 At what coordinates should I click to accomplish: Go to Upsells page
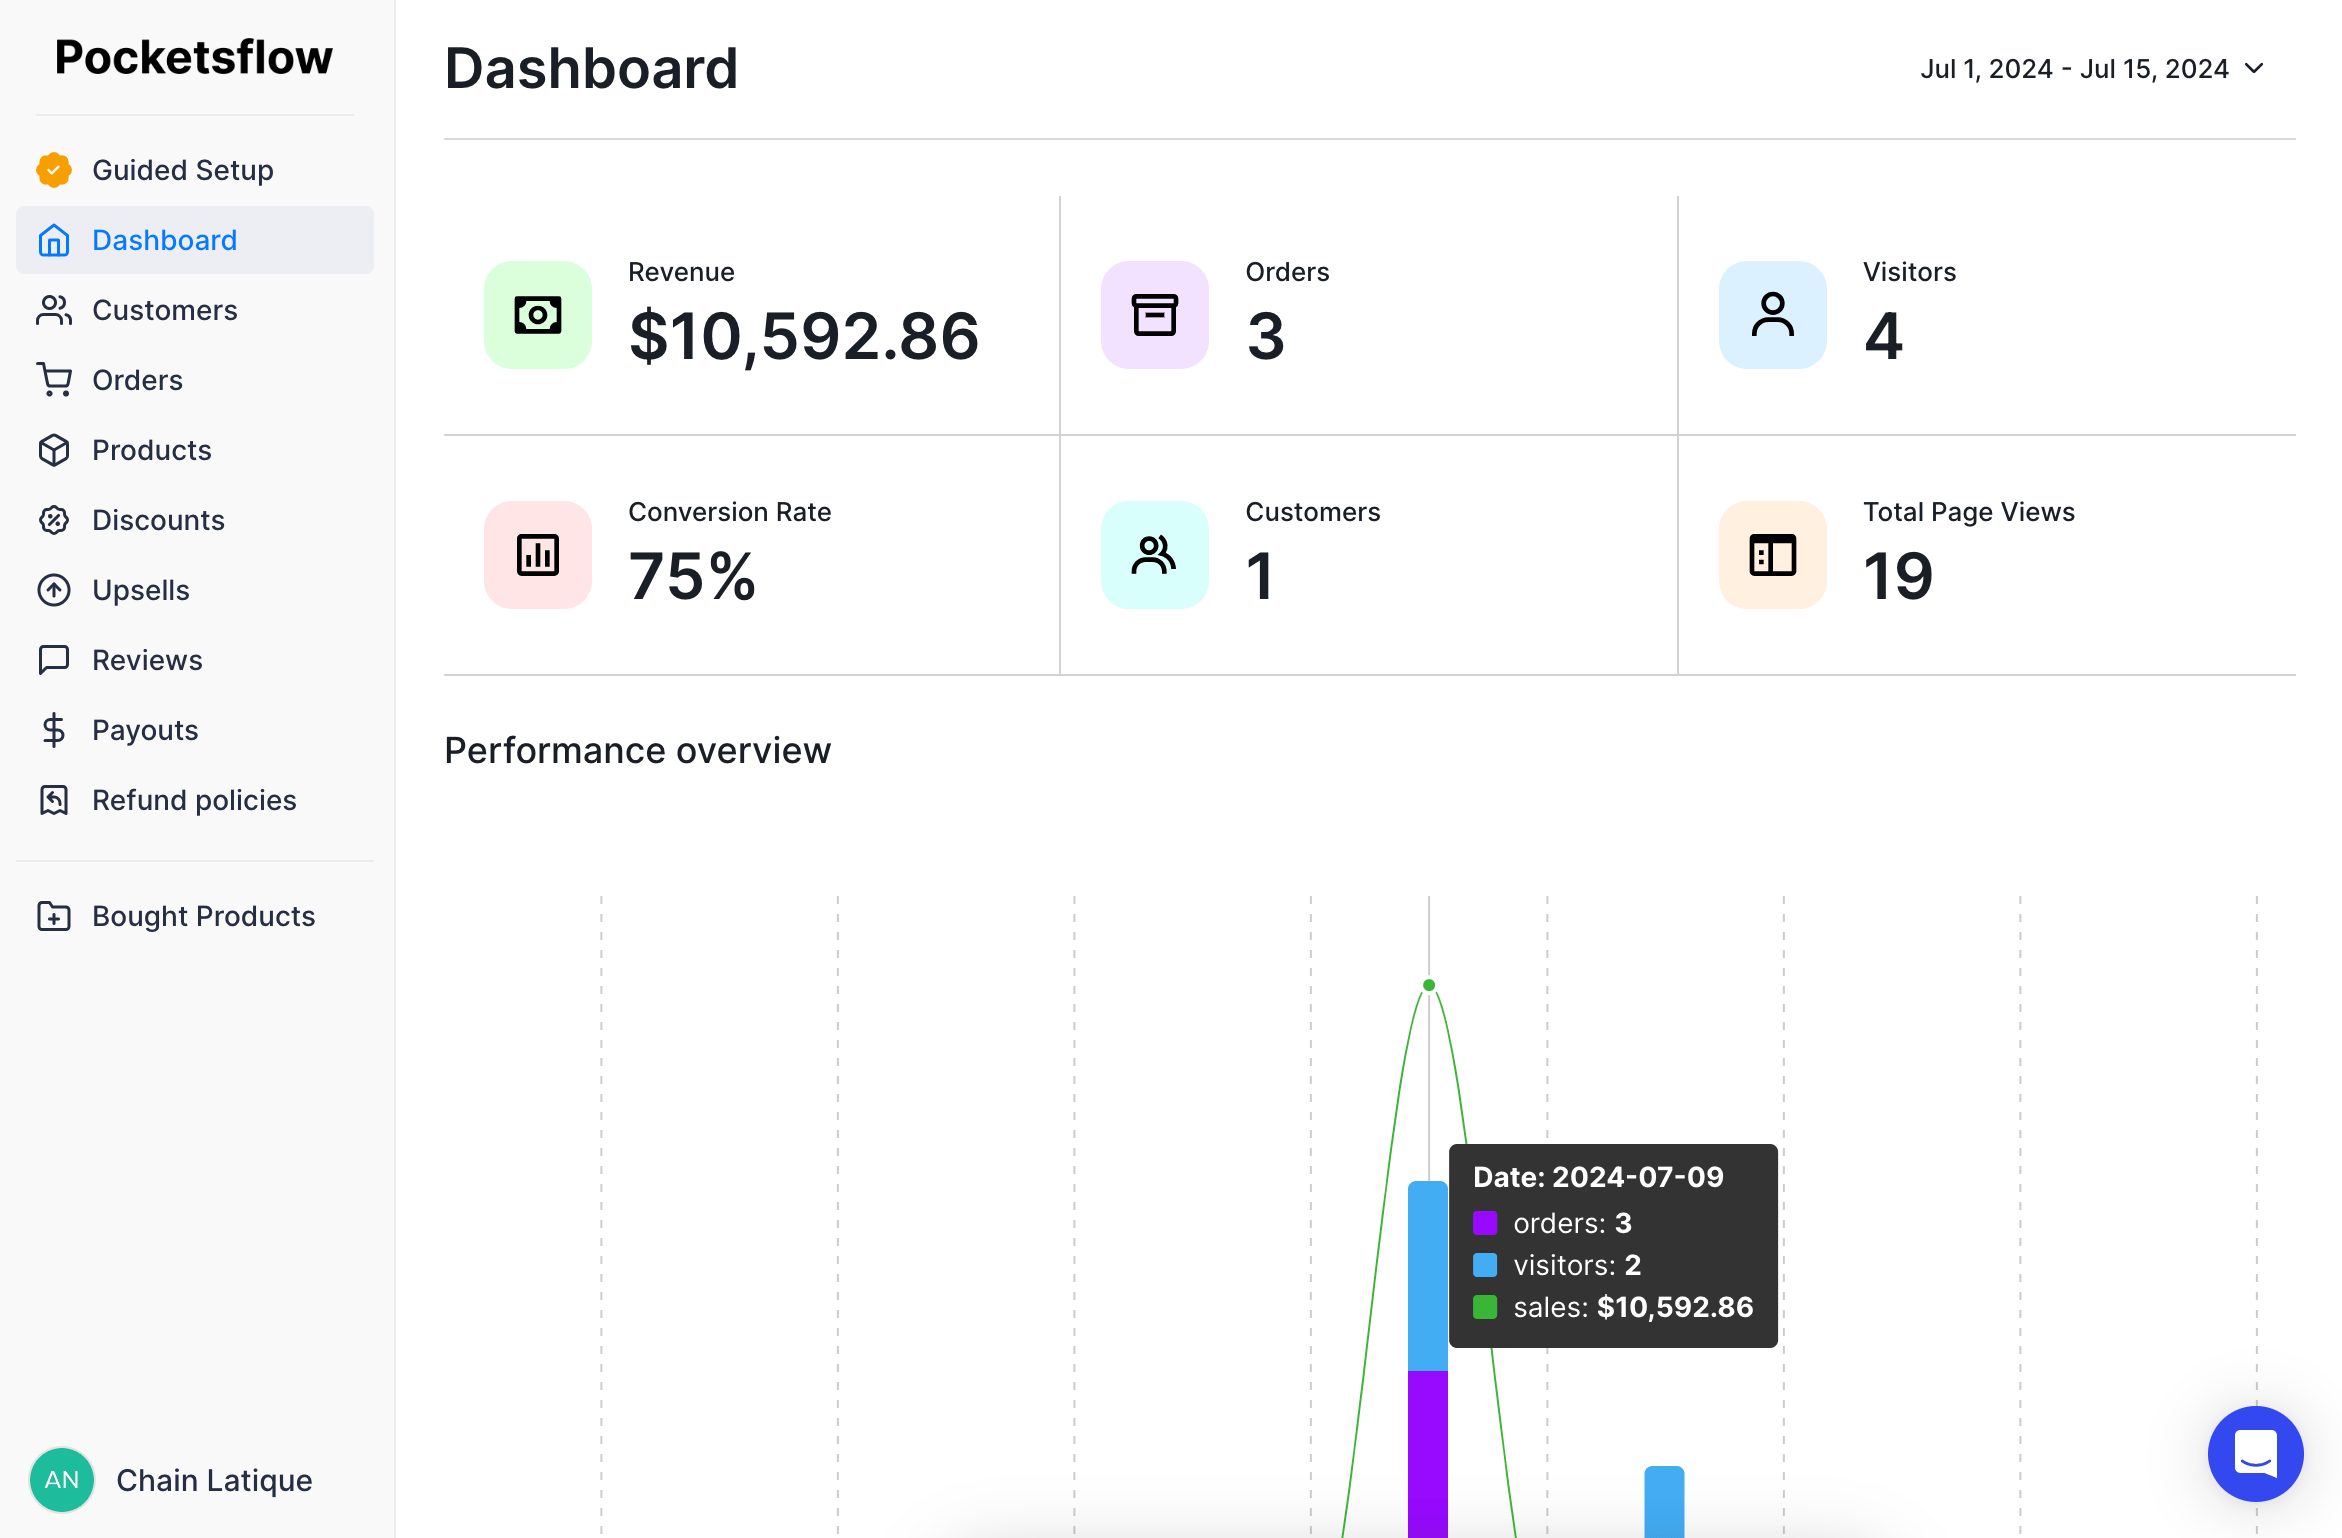click(x=195, y=590)
